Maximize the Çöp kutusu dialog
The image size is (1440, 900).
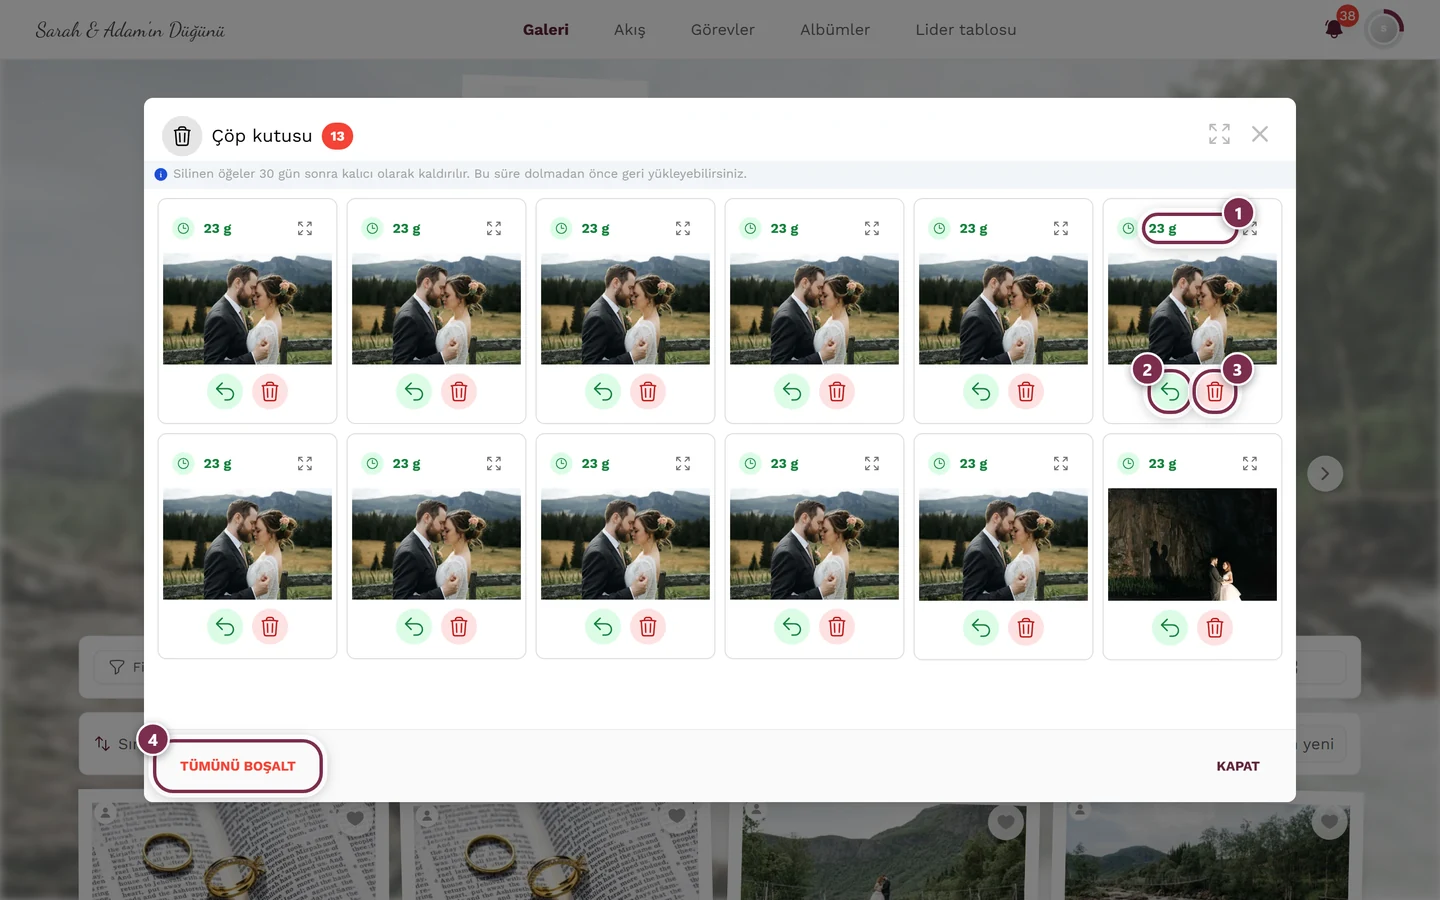pos(1219,134)
